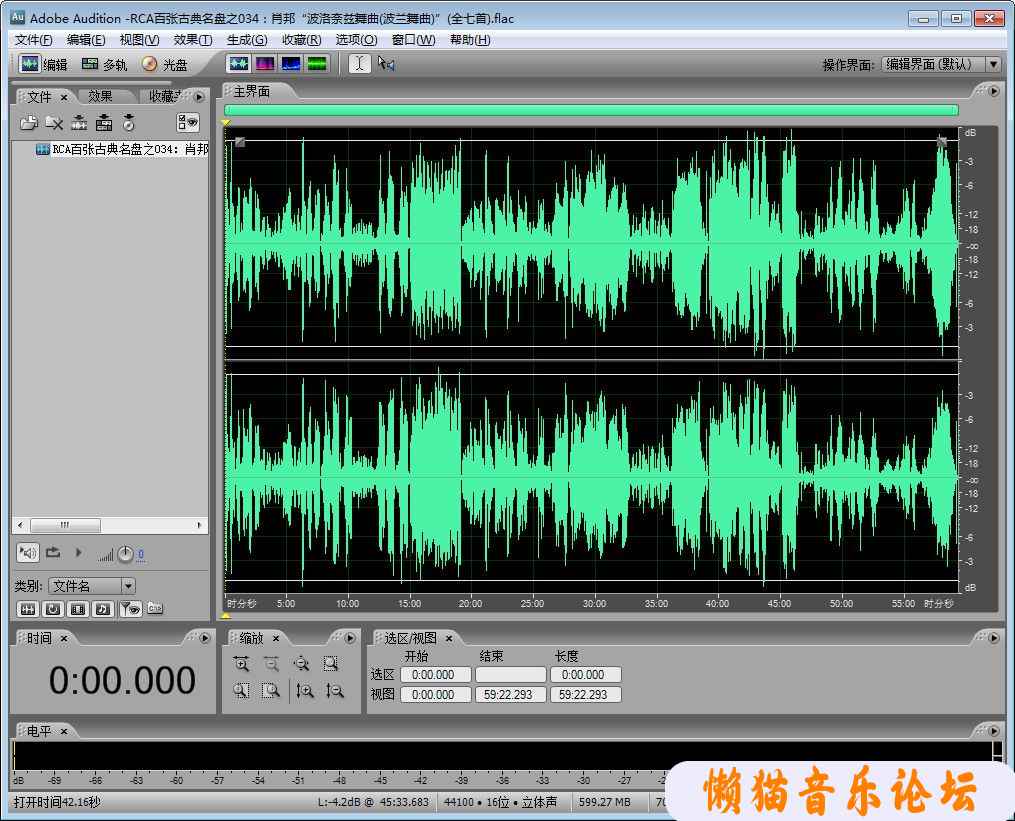Viewport: 1015px width, 821px height.
Task: Open the 效果(T) menu
Action: click(x=193, y=40)
